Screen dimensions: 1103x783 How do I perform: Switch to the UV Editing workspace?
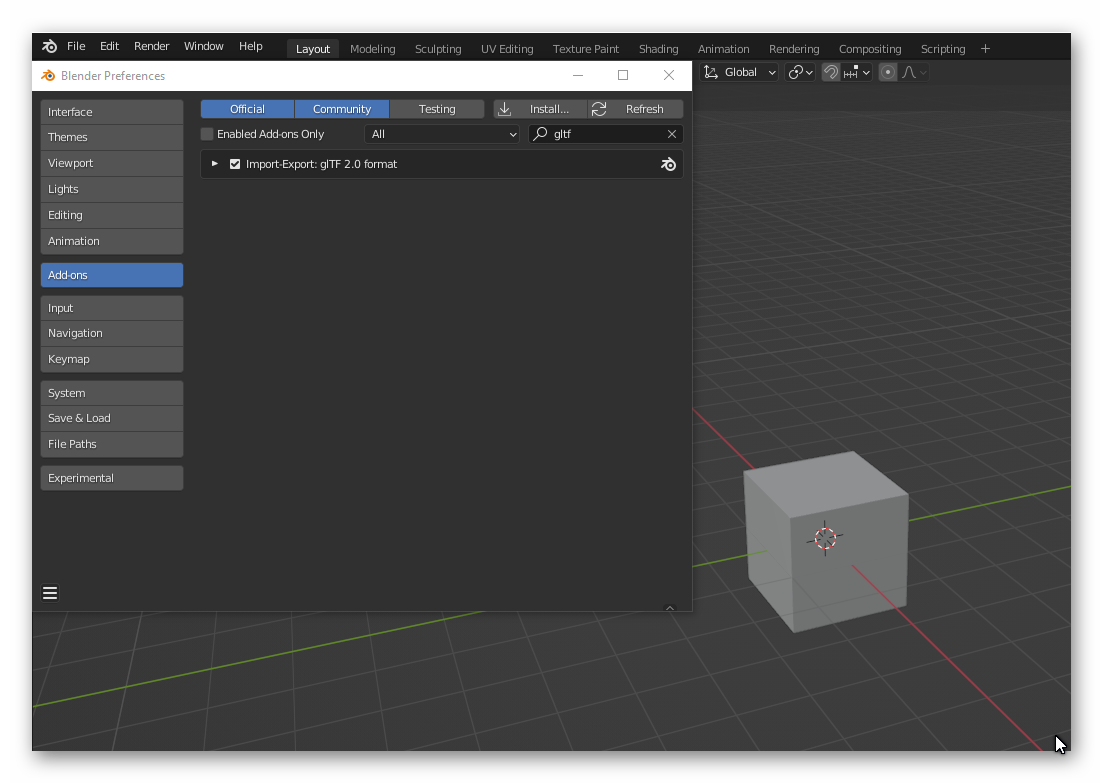pyautogui.click(x=506, y=49)
